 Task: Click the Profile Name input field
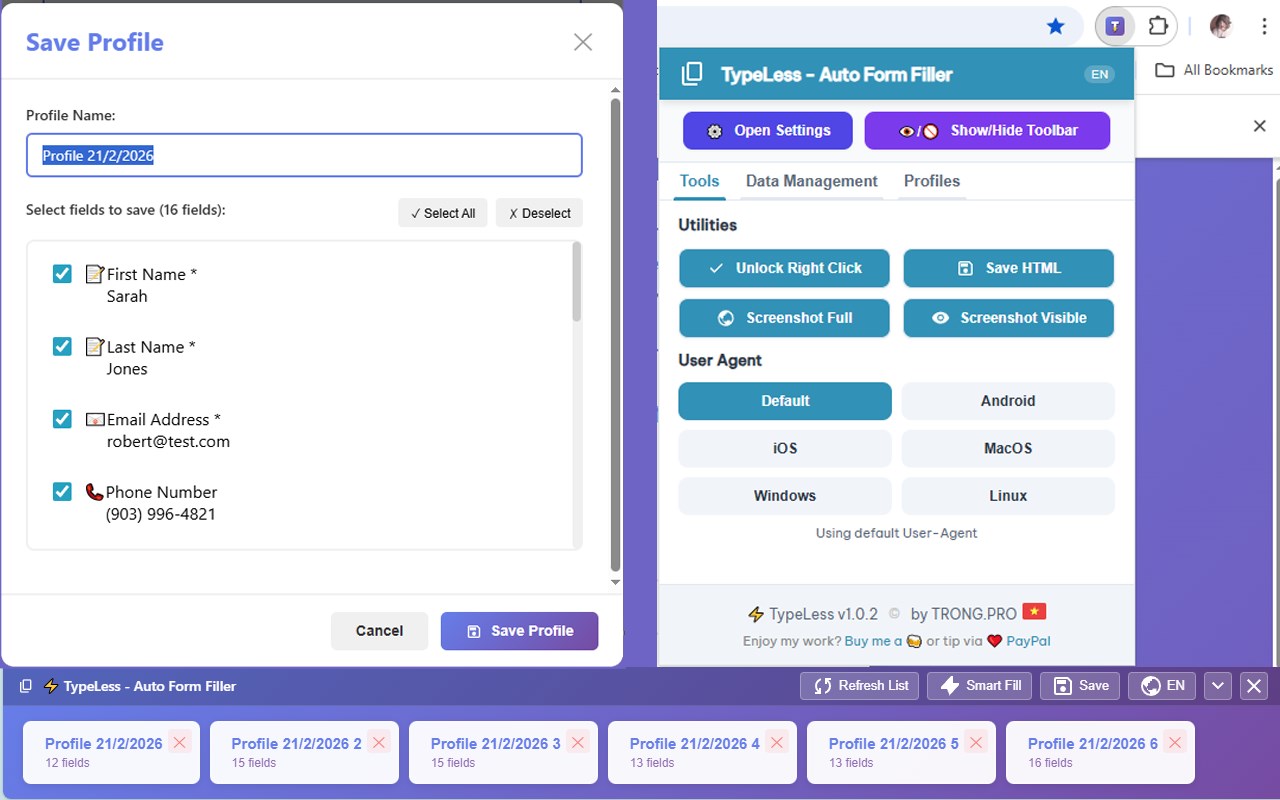(304, 156)
